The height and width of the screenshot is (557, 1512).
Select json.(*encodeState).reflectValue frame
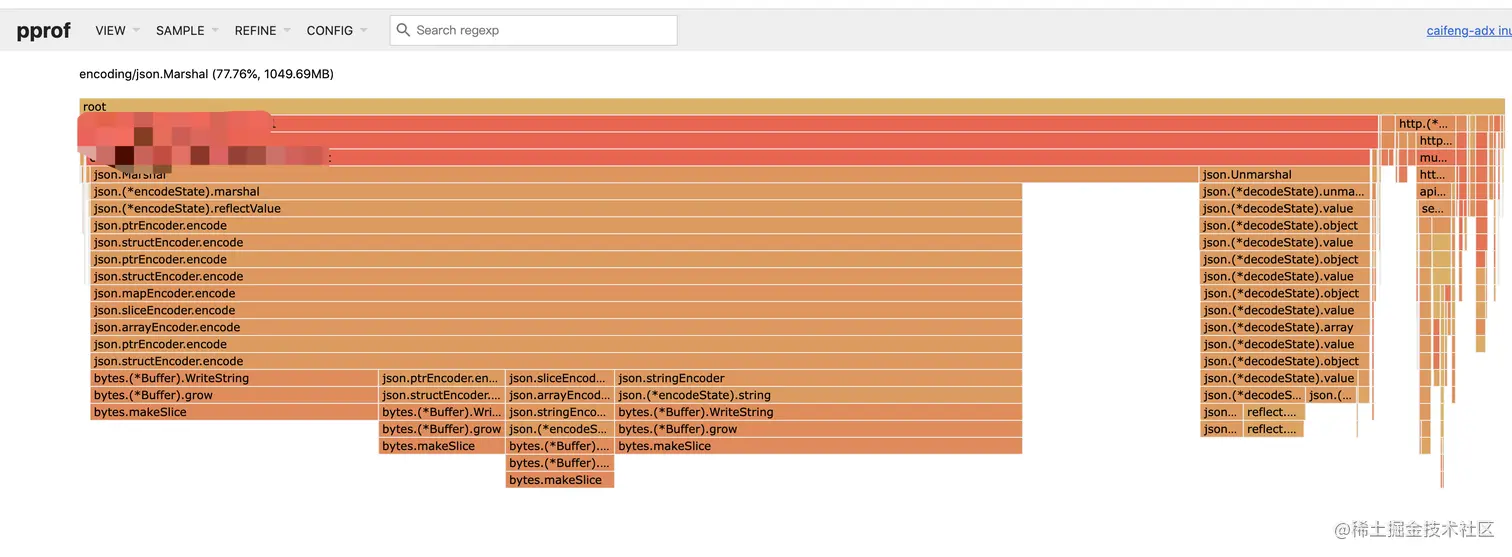[x=556, y=209]
